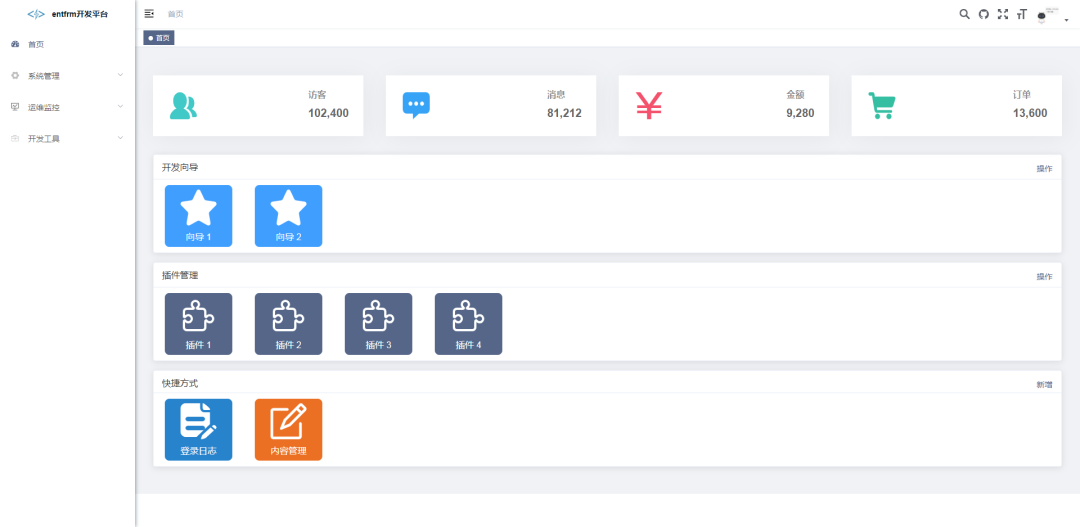The height and width of the screenshot is (527, 1080).
Task: Click the message count 81,212
Action: 565,114
